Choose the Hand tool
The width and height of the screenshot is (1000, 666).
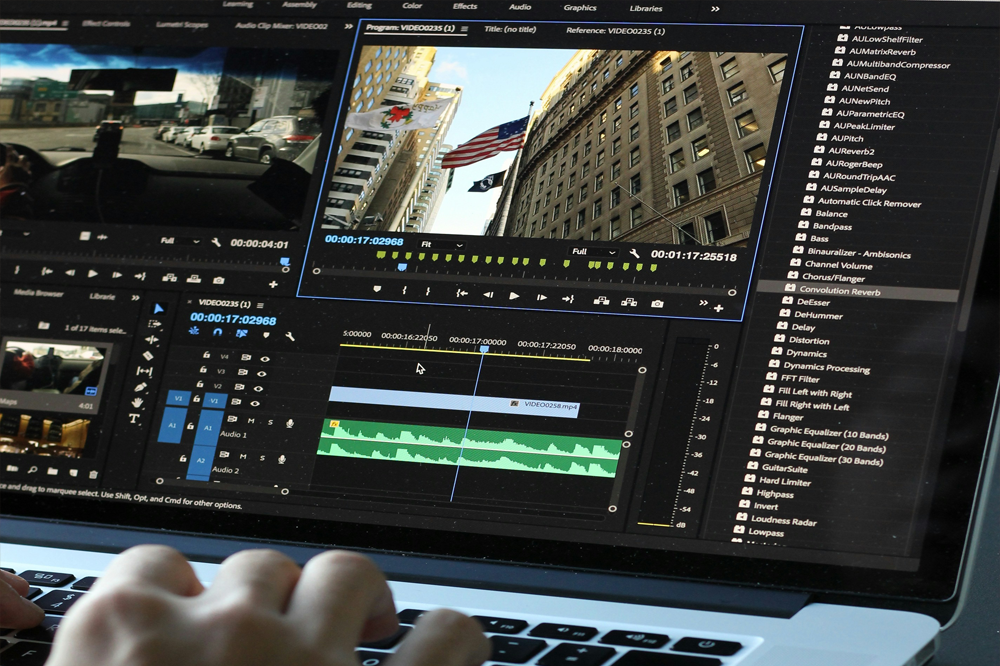coord(137,402)
